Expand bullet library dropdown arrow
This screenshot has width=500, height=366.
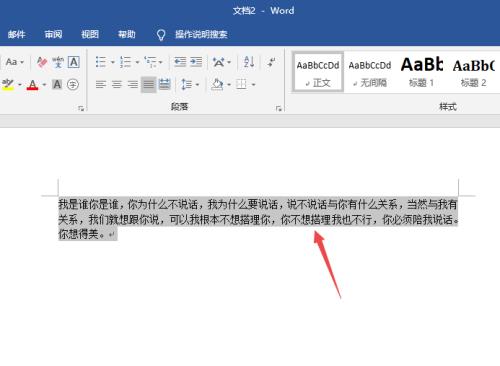[x=113, y=62]
